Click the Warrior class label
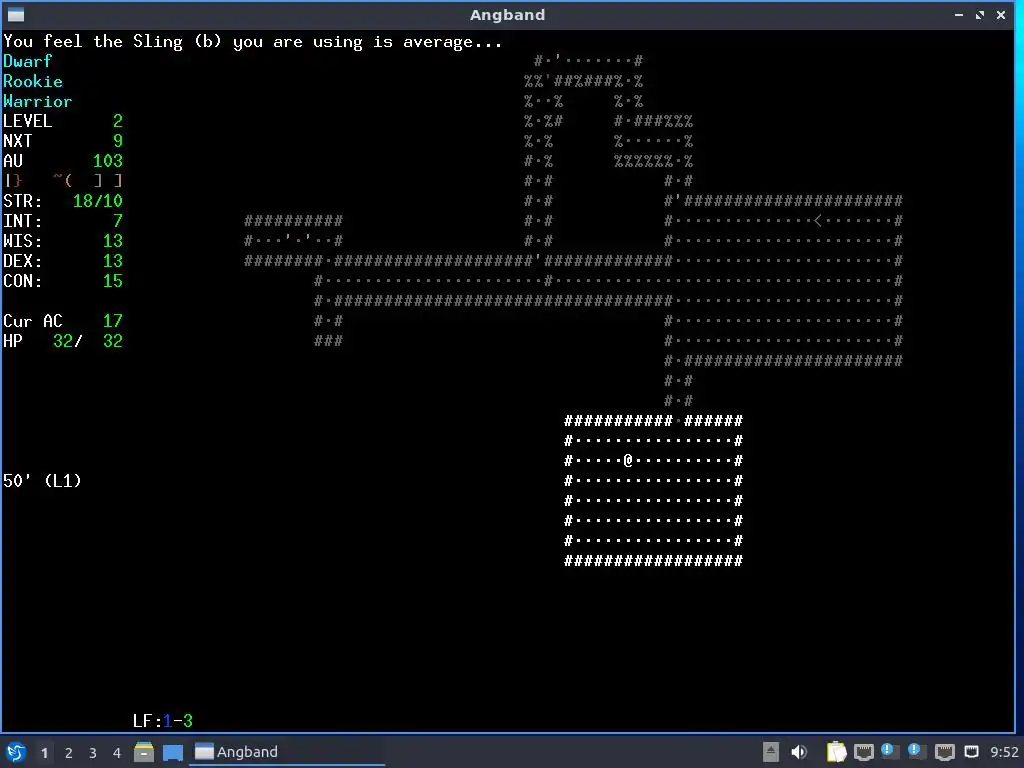 (x=37, y=101)
